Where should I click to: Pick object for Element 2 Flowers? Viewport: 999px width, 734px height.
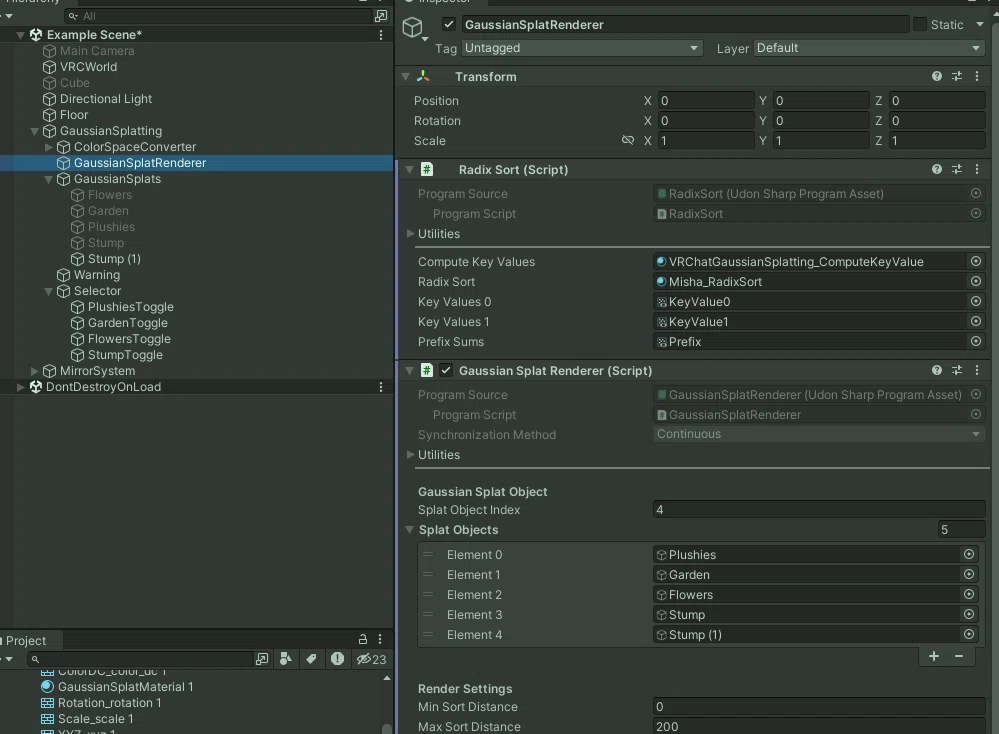(968, 594)
